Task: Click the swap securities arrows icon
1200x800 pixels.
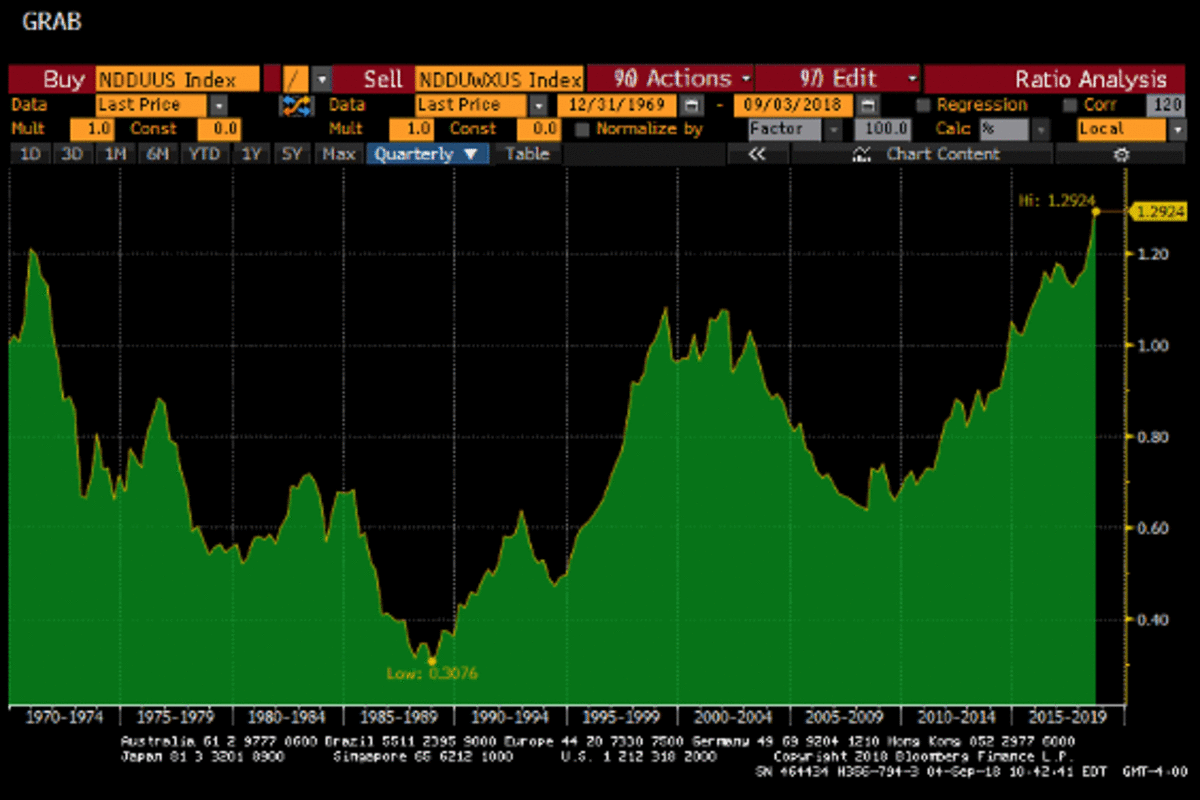Action: 295,105
